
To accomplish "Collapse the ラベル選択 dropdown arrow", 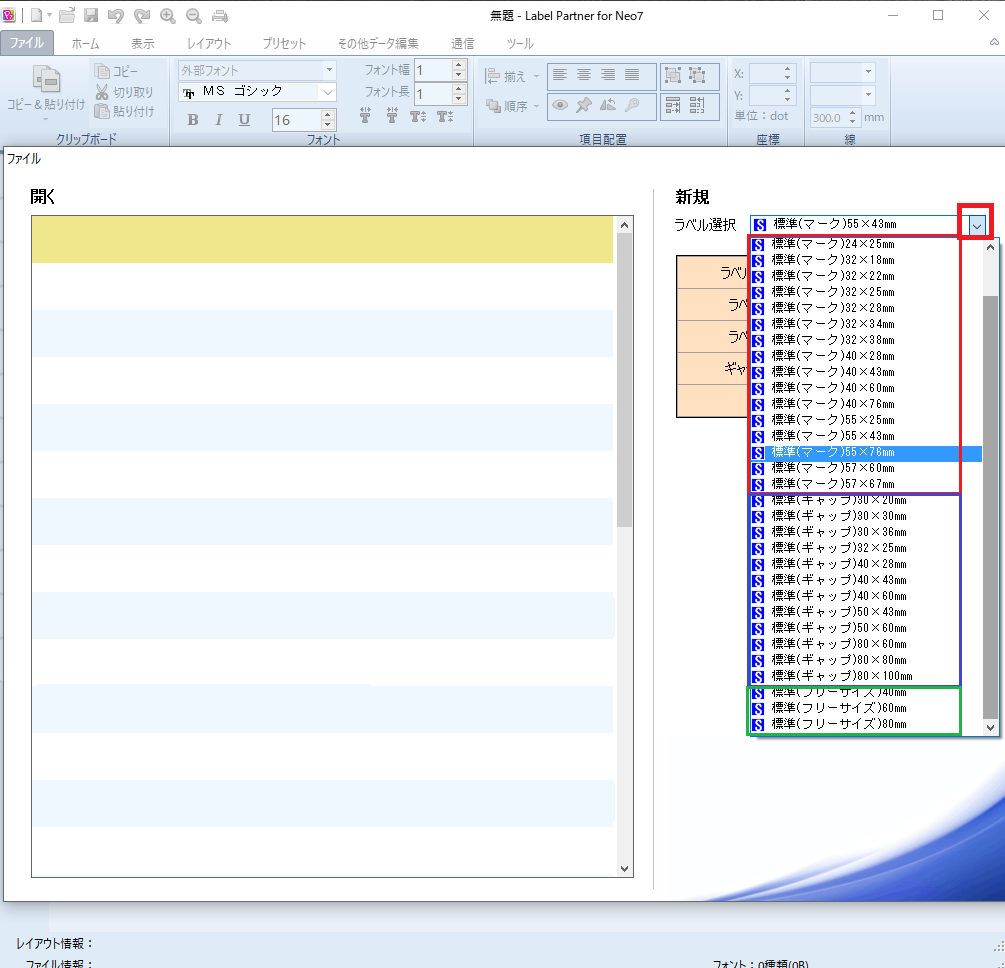I will click(976, 225).
